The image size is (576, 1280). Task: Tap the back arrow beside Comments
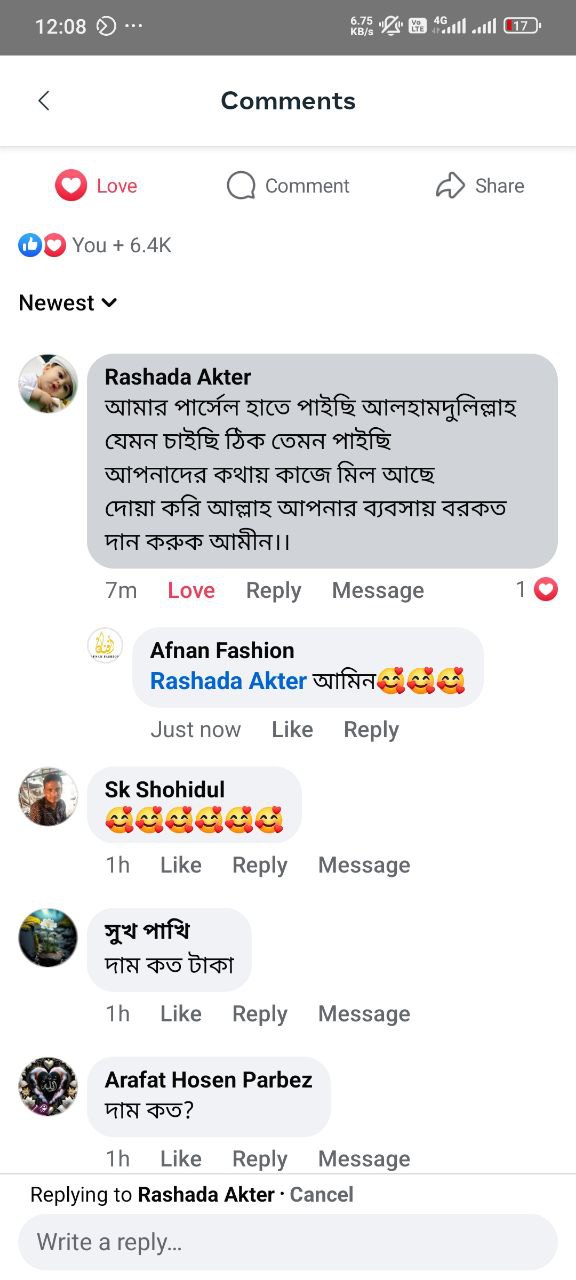44,100
